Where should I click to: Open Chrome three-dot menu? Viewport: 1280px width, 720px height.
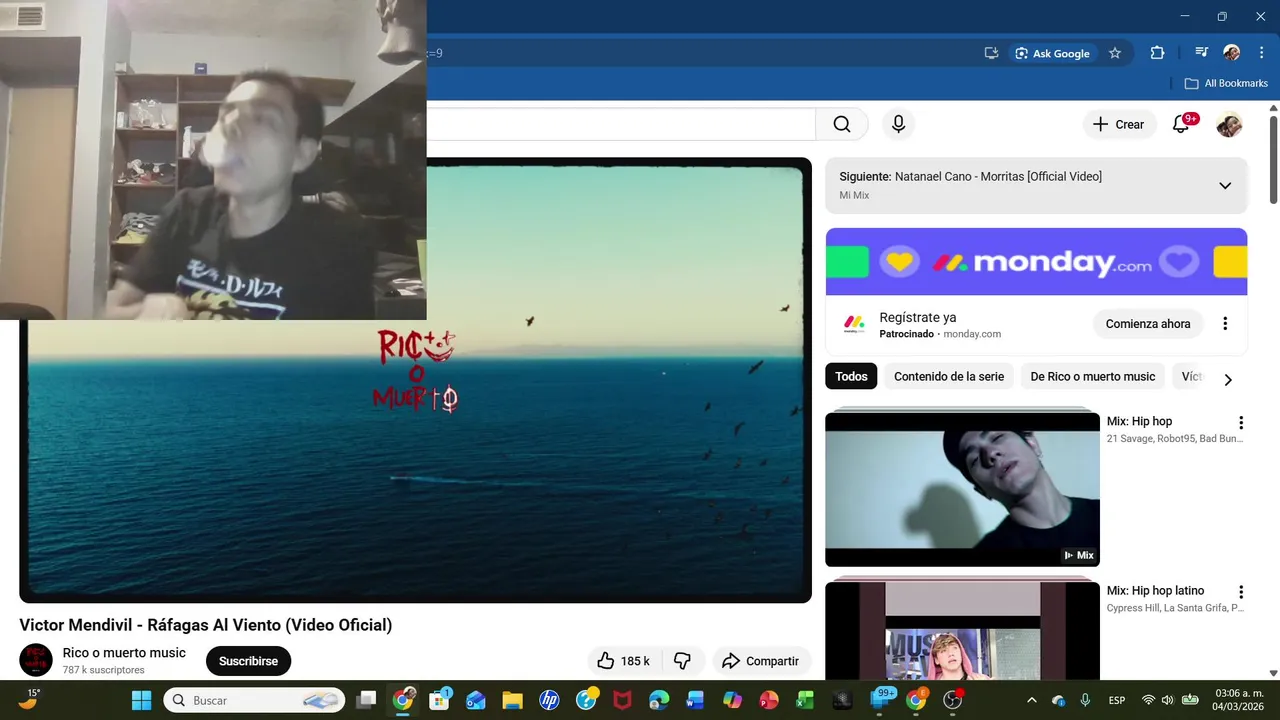click(1261, 53)
